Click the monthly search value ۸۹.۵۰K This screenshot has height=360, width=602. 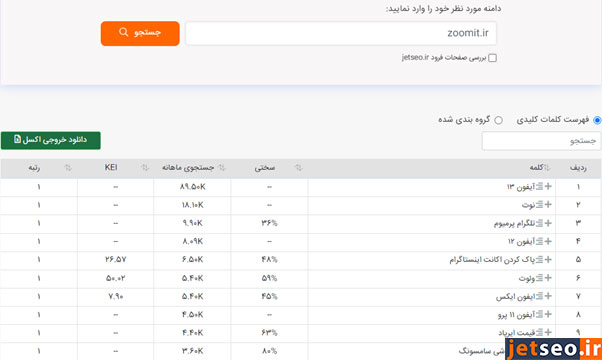click(193, 187)
